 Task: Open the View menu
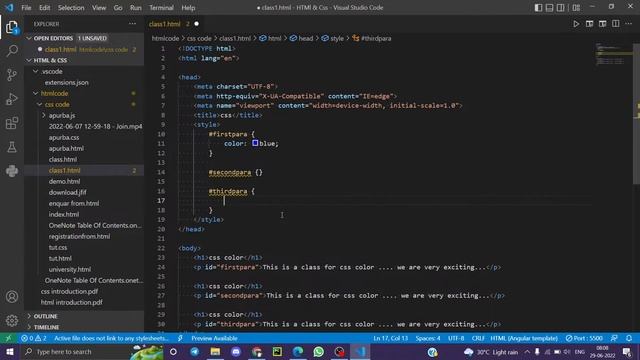[x=99, y=7]
